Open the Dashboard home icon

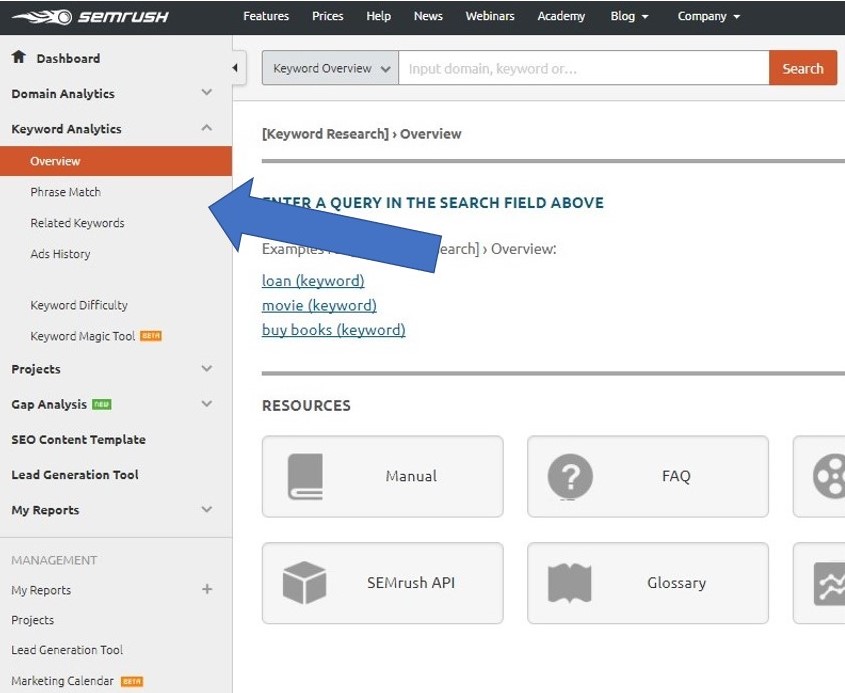[19, 57]
